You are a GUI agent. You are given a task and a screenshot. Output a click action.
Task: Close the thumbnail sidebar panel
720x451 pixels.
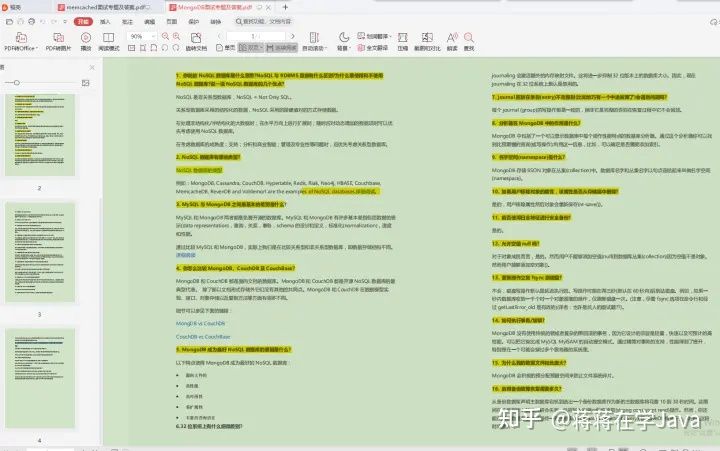pos(92,68)
